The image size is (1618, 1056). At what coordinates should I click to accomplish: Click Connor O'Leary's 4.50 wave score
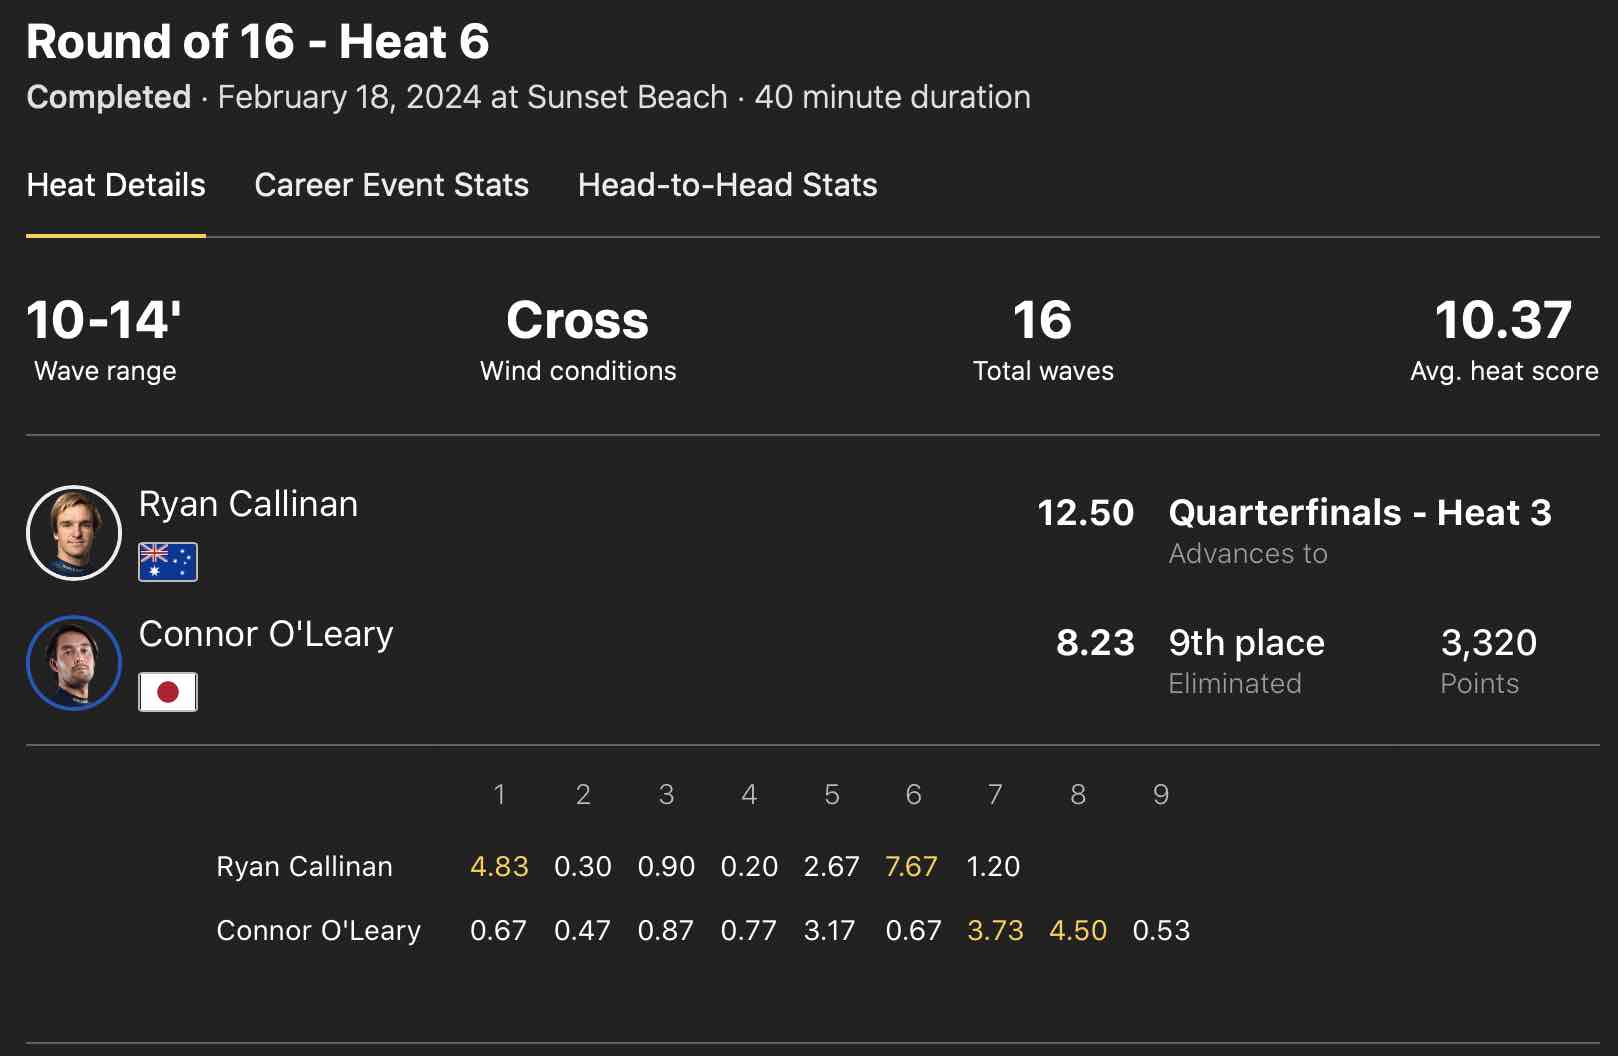coord(1078,931)
